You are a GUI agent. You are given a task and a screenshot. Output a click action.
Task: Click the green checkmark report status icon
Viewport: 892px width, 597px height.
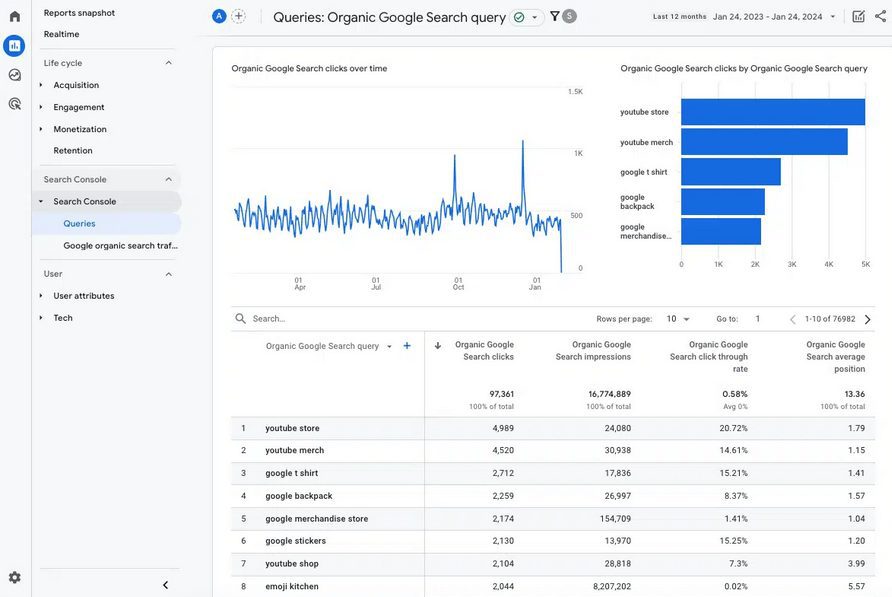[x=519, y=18]
